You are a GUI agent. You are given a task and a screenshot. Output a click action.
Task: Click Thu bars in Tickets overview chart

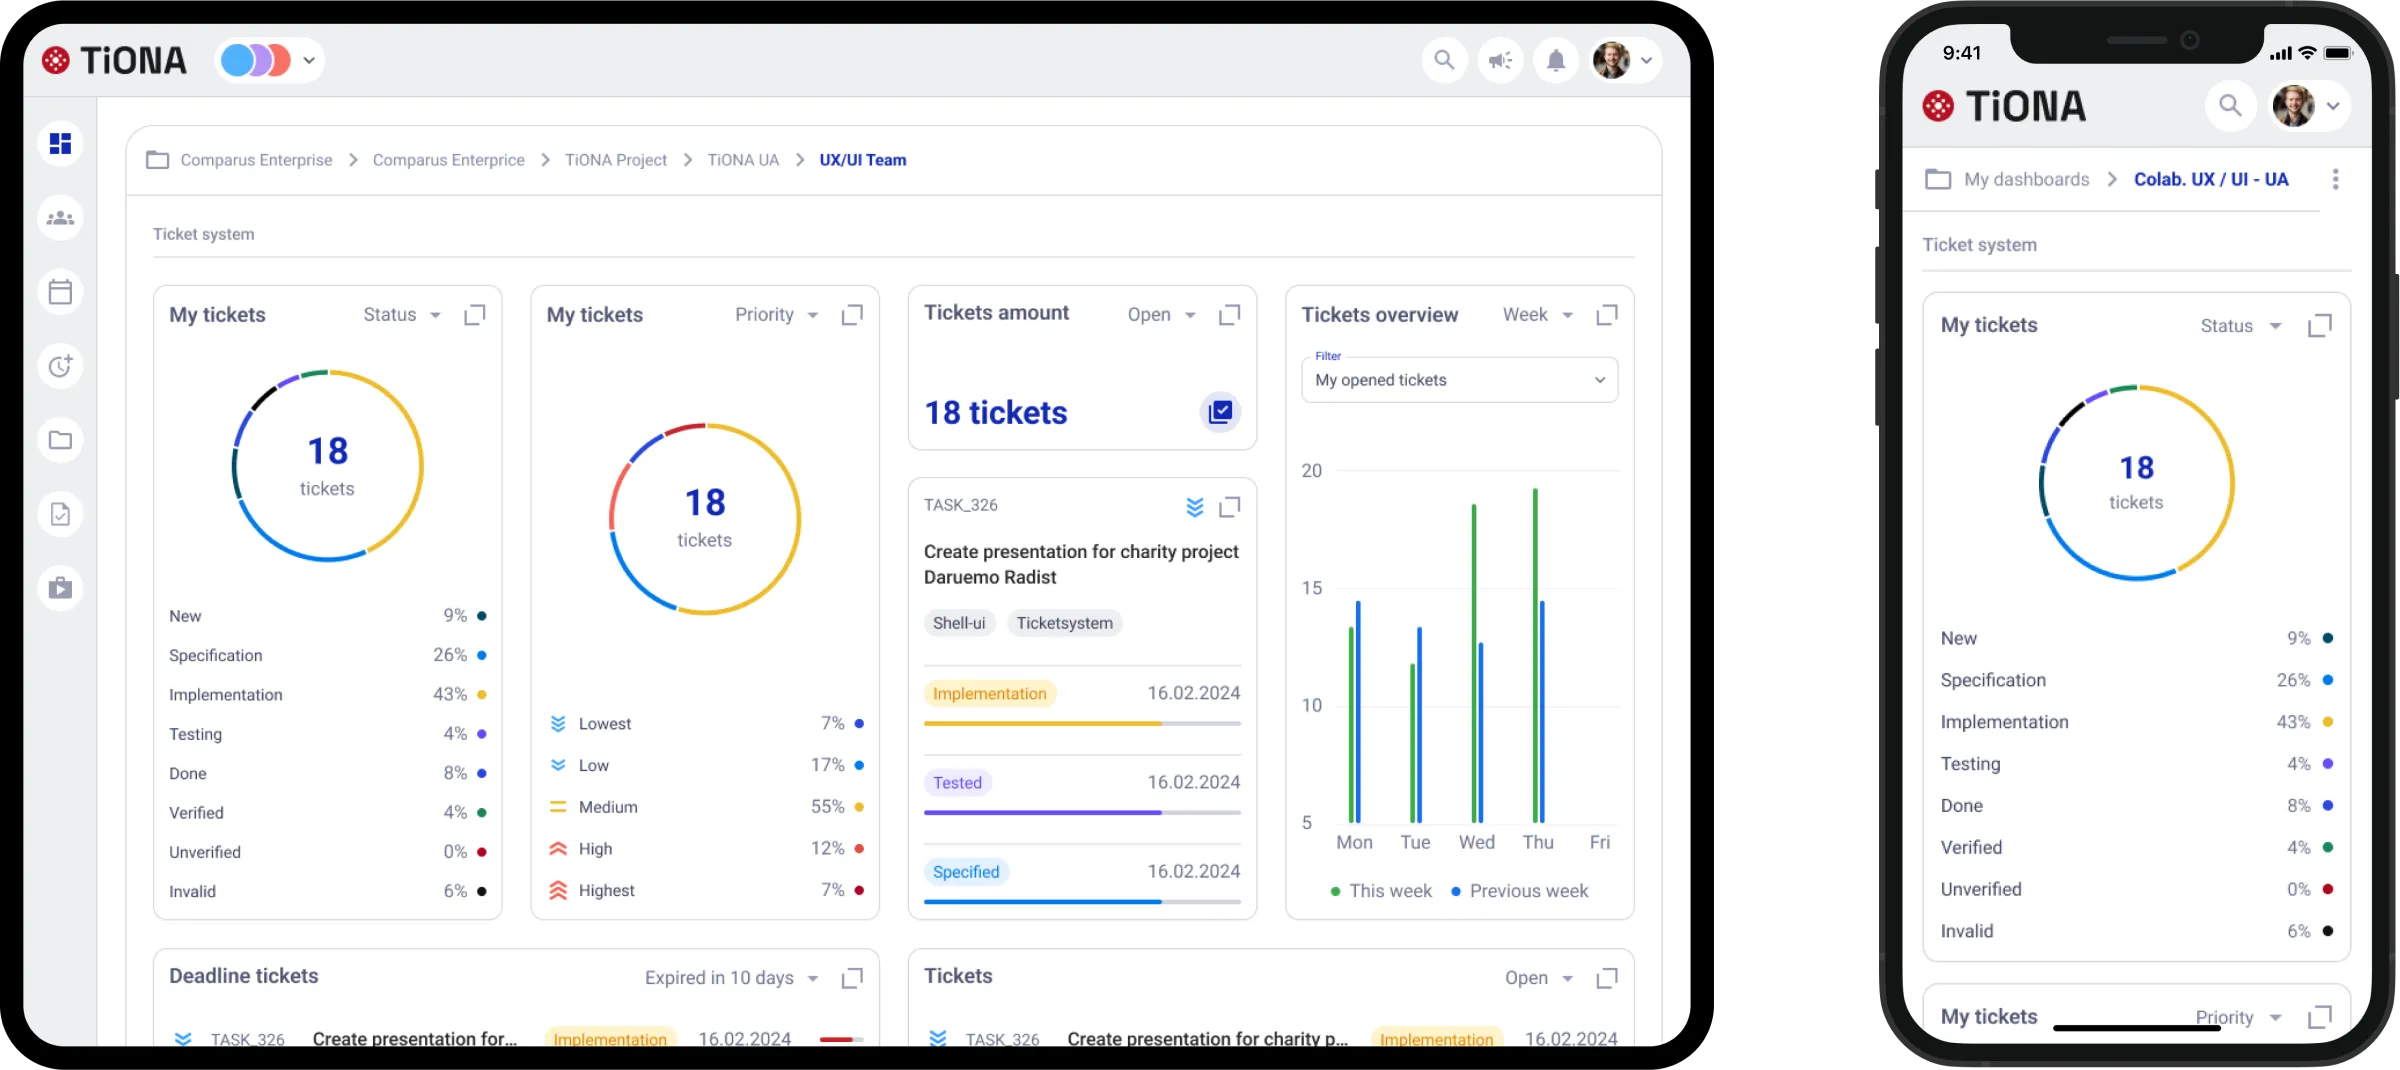[1538, 655]
